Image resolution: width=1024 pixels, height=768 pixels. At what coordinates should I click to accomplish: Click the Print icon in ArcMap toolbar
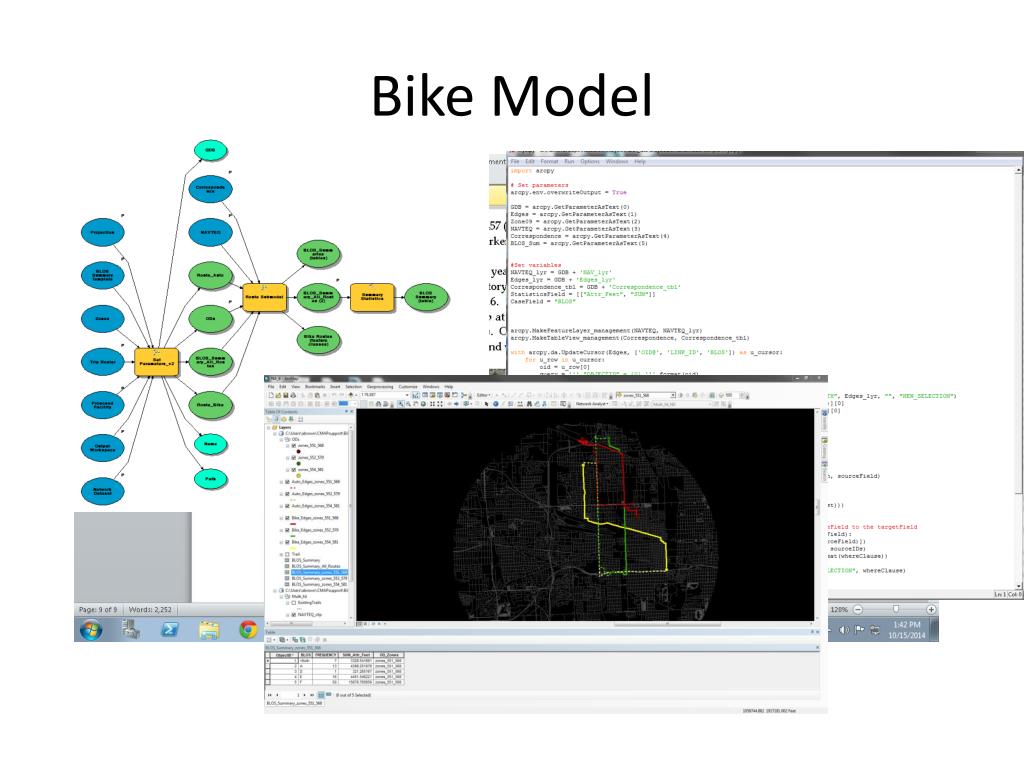293,395
